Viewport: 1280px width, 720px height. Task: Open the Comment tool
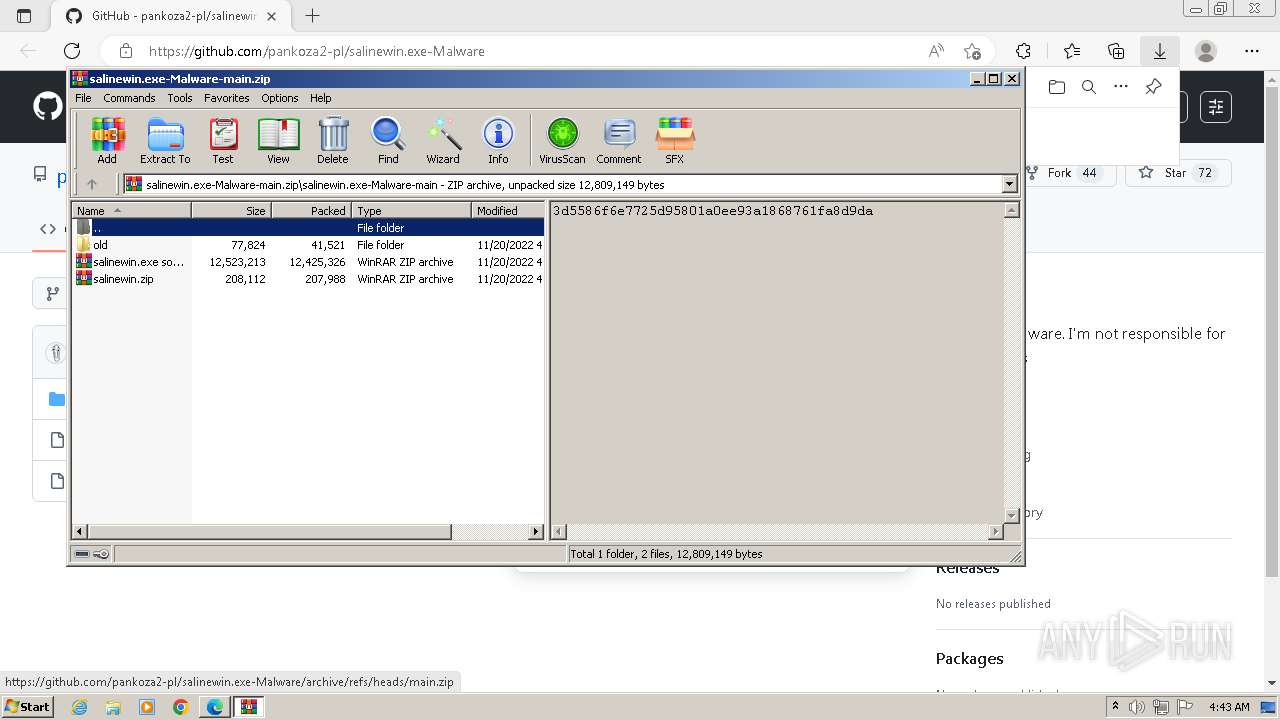pyautogui.click(x=619, y=140)
